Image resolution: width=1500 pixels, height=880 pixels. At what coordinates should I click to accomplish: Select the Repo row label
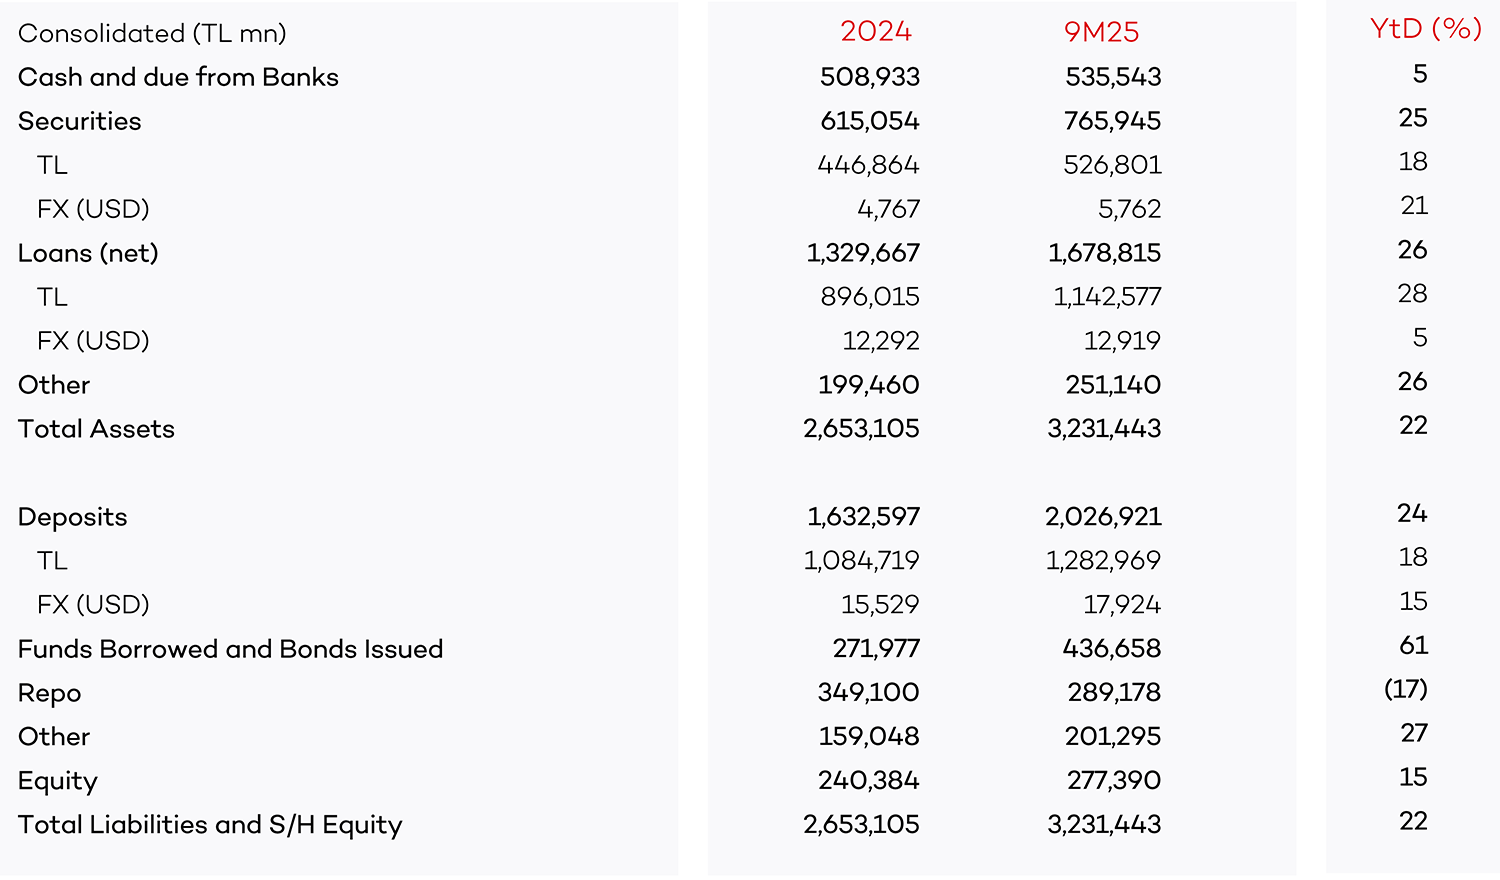coord(50,693)
